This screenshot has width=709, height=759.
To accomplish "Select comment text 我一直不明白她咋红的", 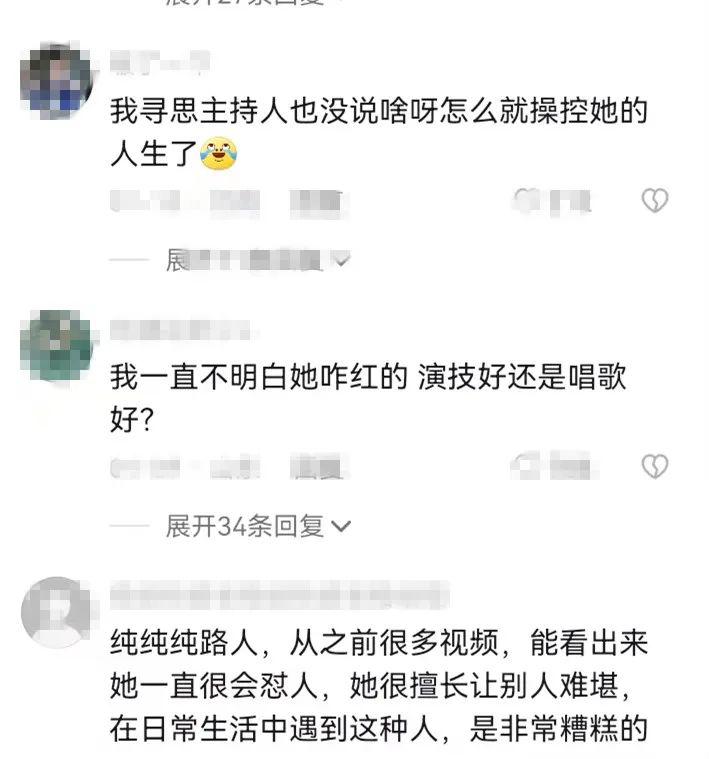I will click(259, 377).
